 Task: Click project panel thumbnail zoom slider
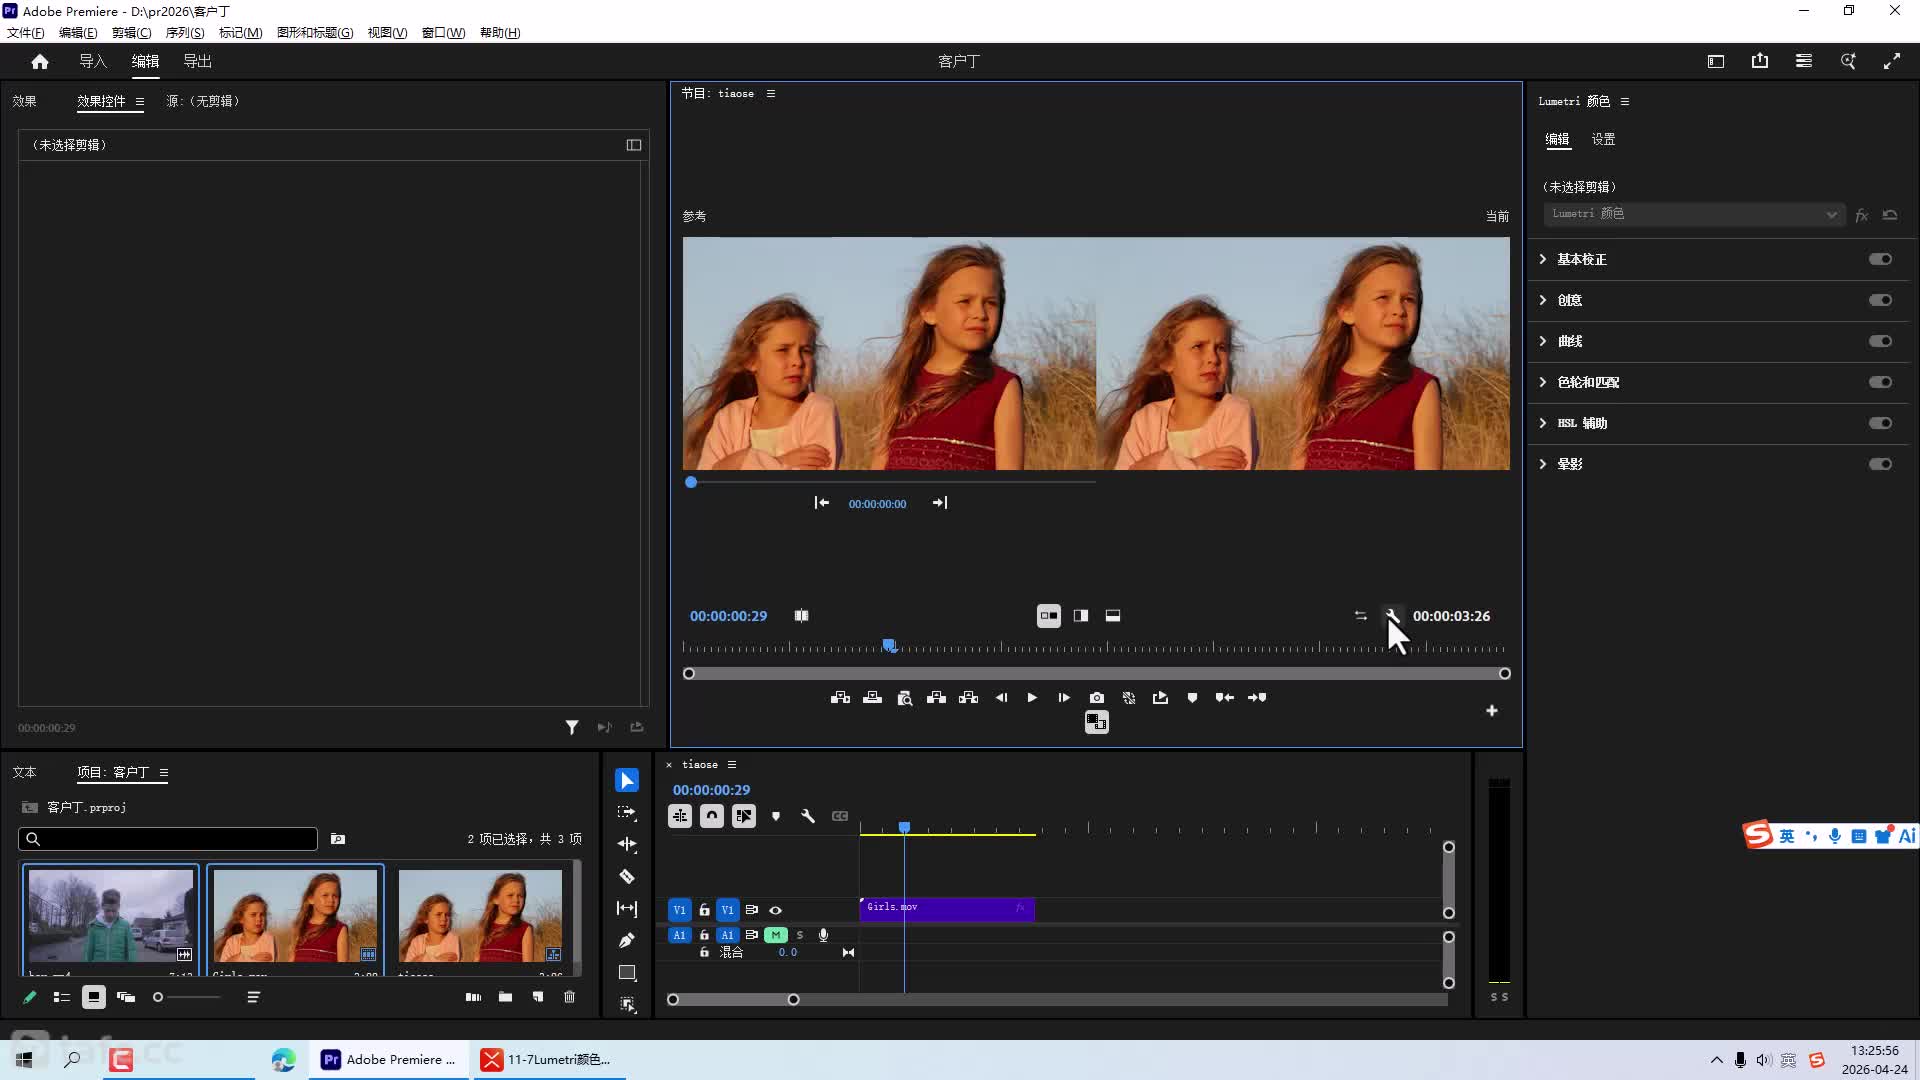158,997
